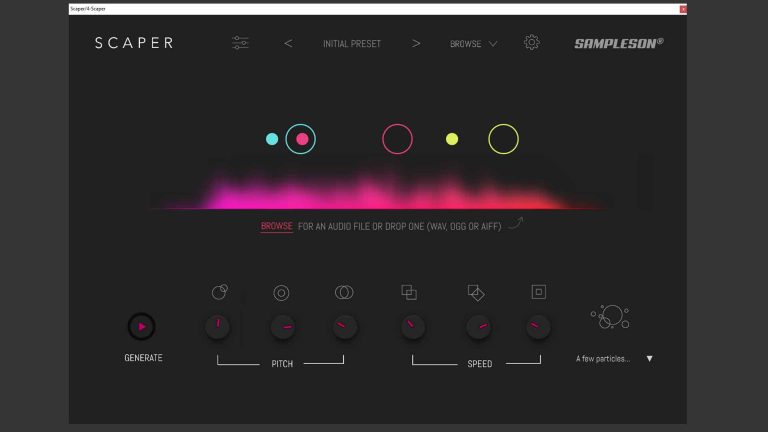The image size is (768, 432).
Task: Adjust the first SPEED knob
Action: coord(413,327)
